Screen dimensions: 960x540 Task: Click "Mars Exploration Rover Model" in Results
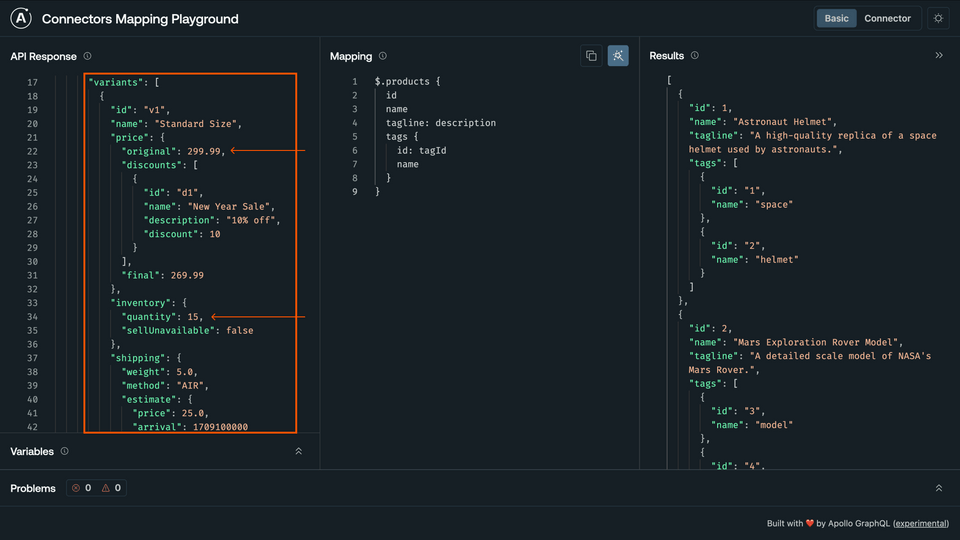click(816, 342)
